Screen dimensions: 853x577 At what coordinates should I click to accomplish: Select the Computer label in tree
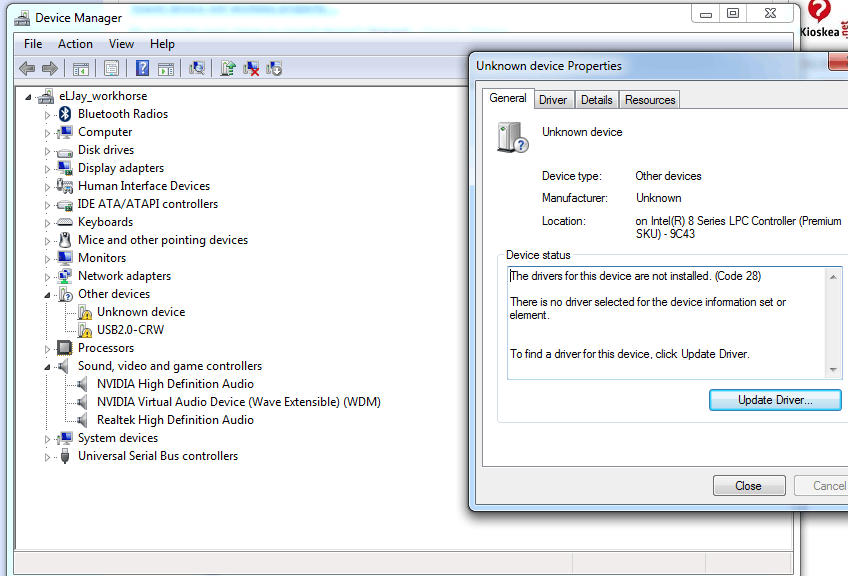[105, 132]
